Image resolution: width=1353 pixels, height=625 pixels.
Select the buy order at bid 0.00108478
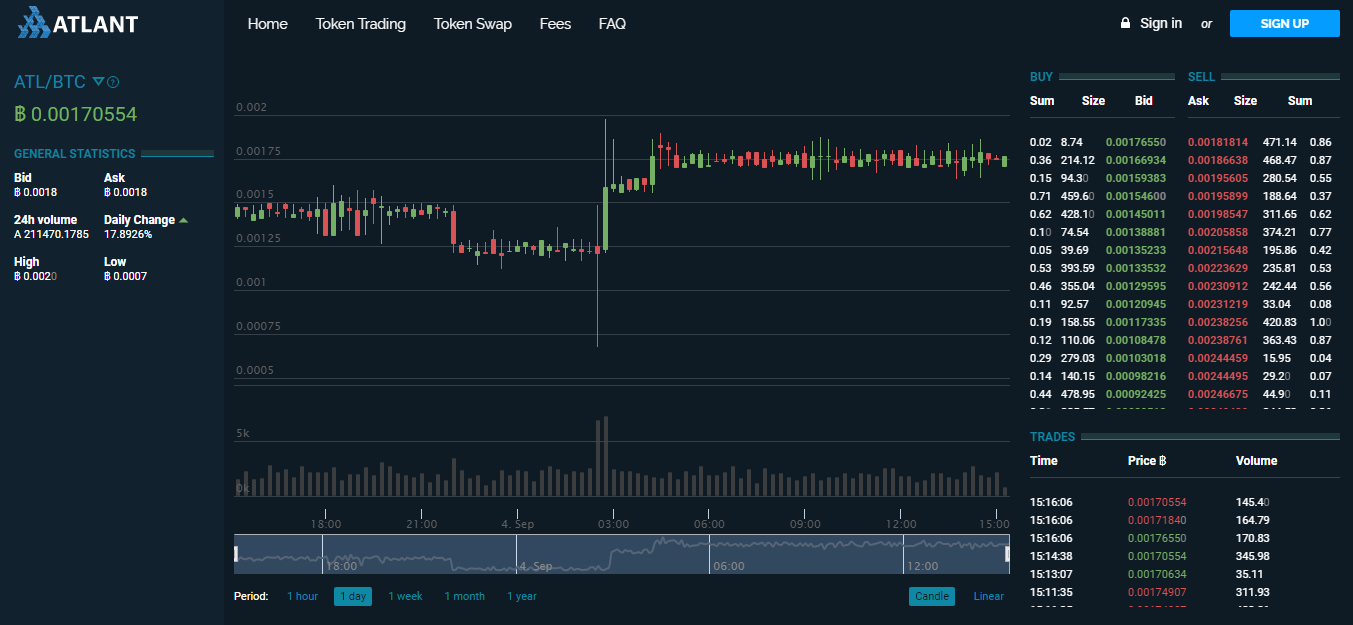pos(1101,340)
